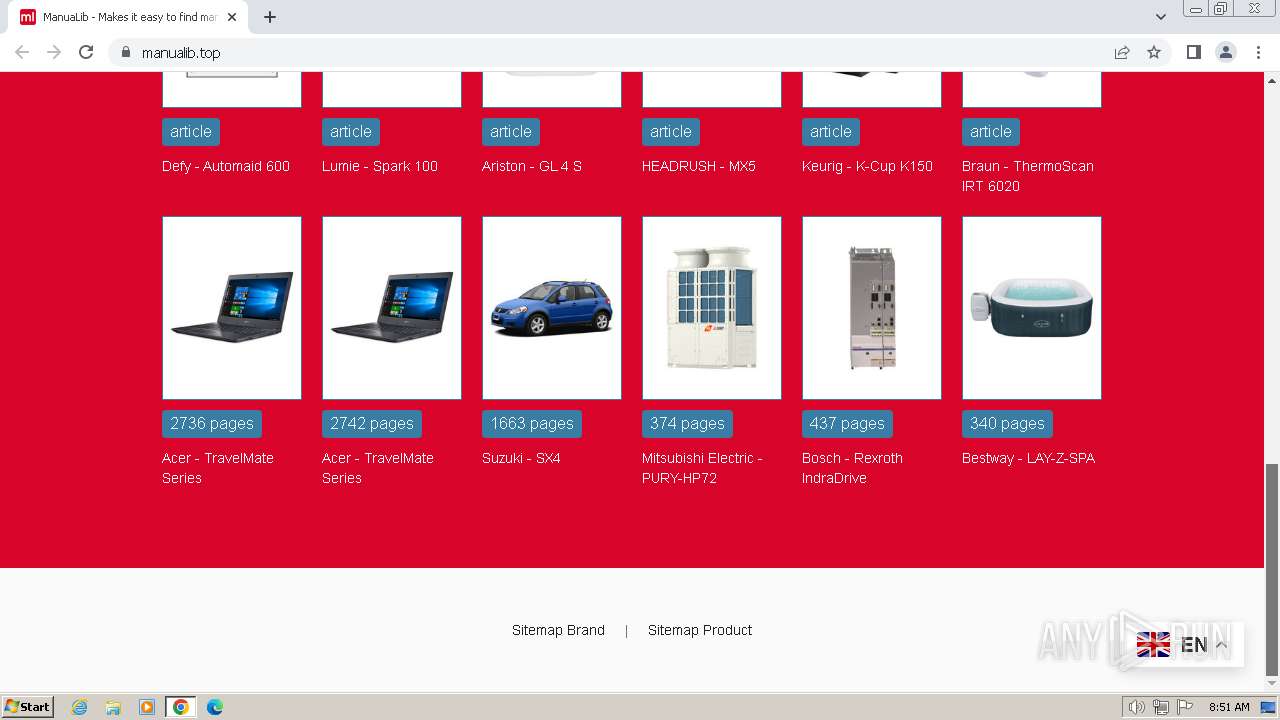Open the Bosch Rexroth drive thumbnail

coord(872,308)
